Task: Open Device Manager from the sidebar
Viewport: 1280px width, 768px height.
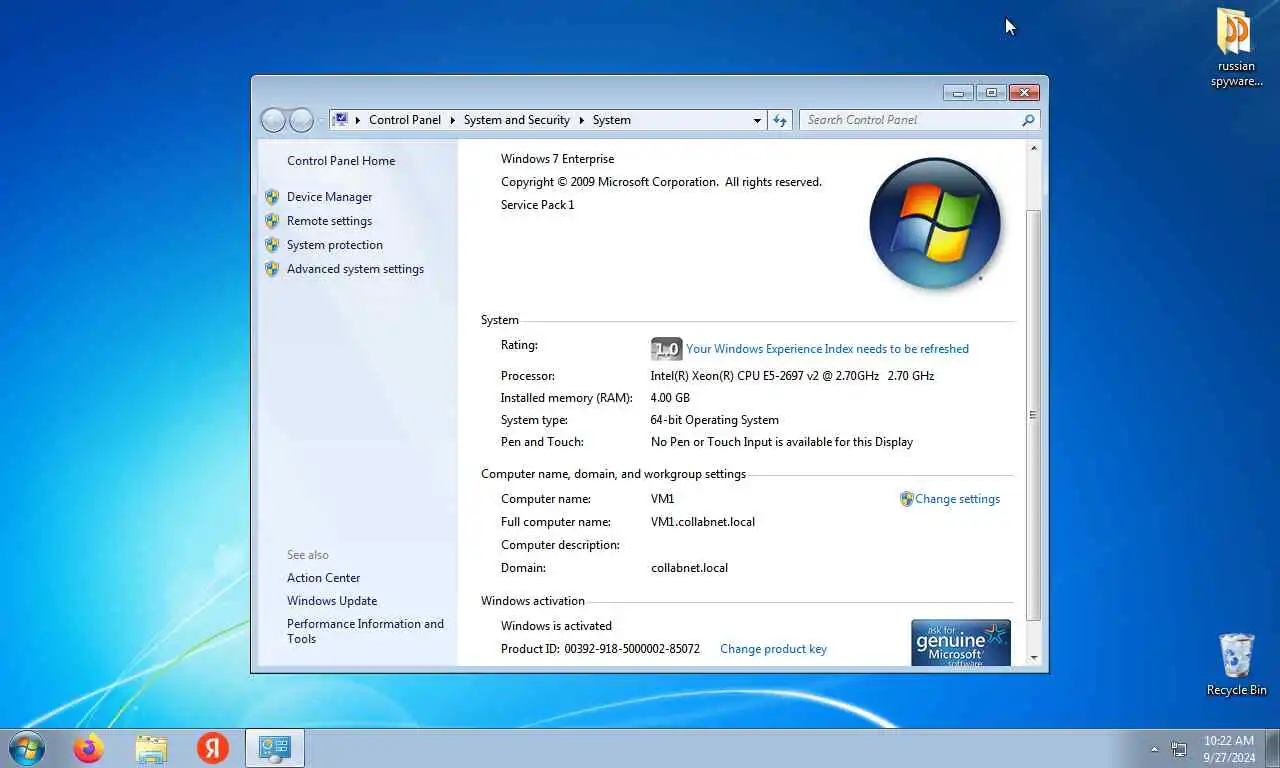Action: pos(329,197)
